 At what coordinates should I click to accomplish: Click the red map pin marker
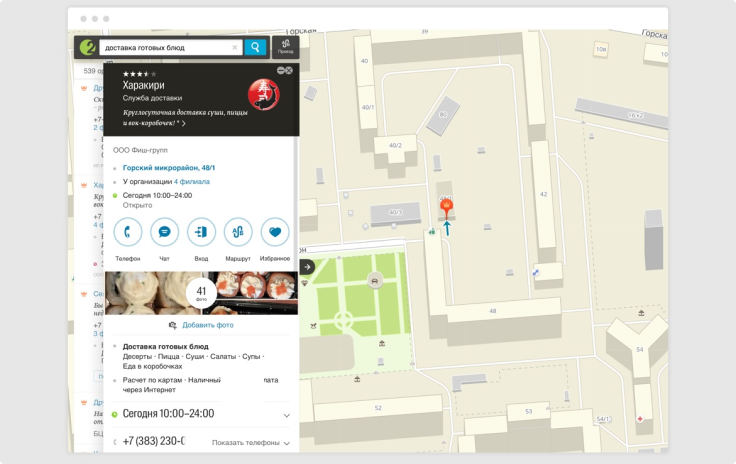pyautogui.click(x=446, y=207)
